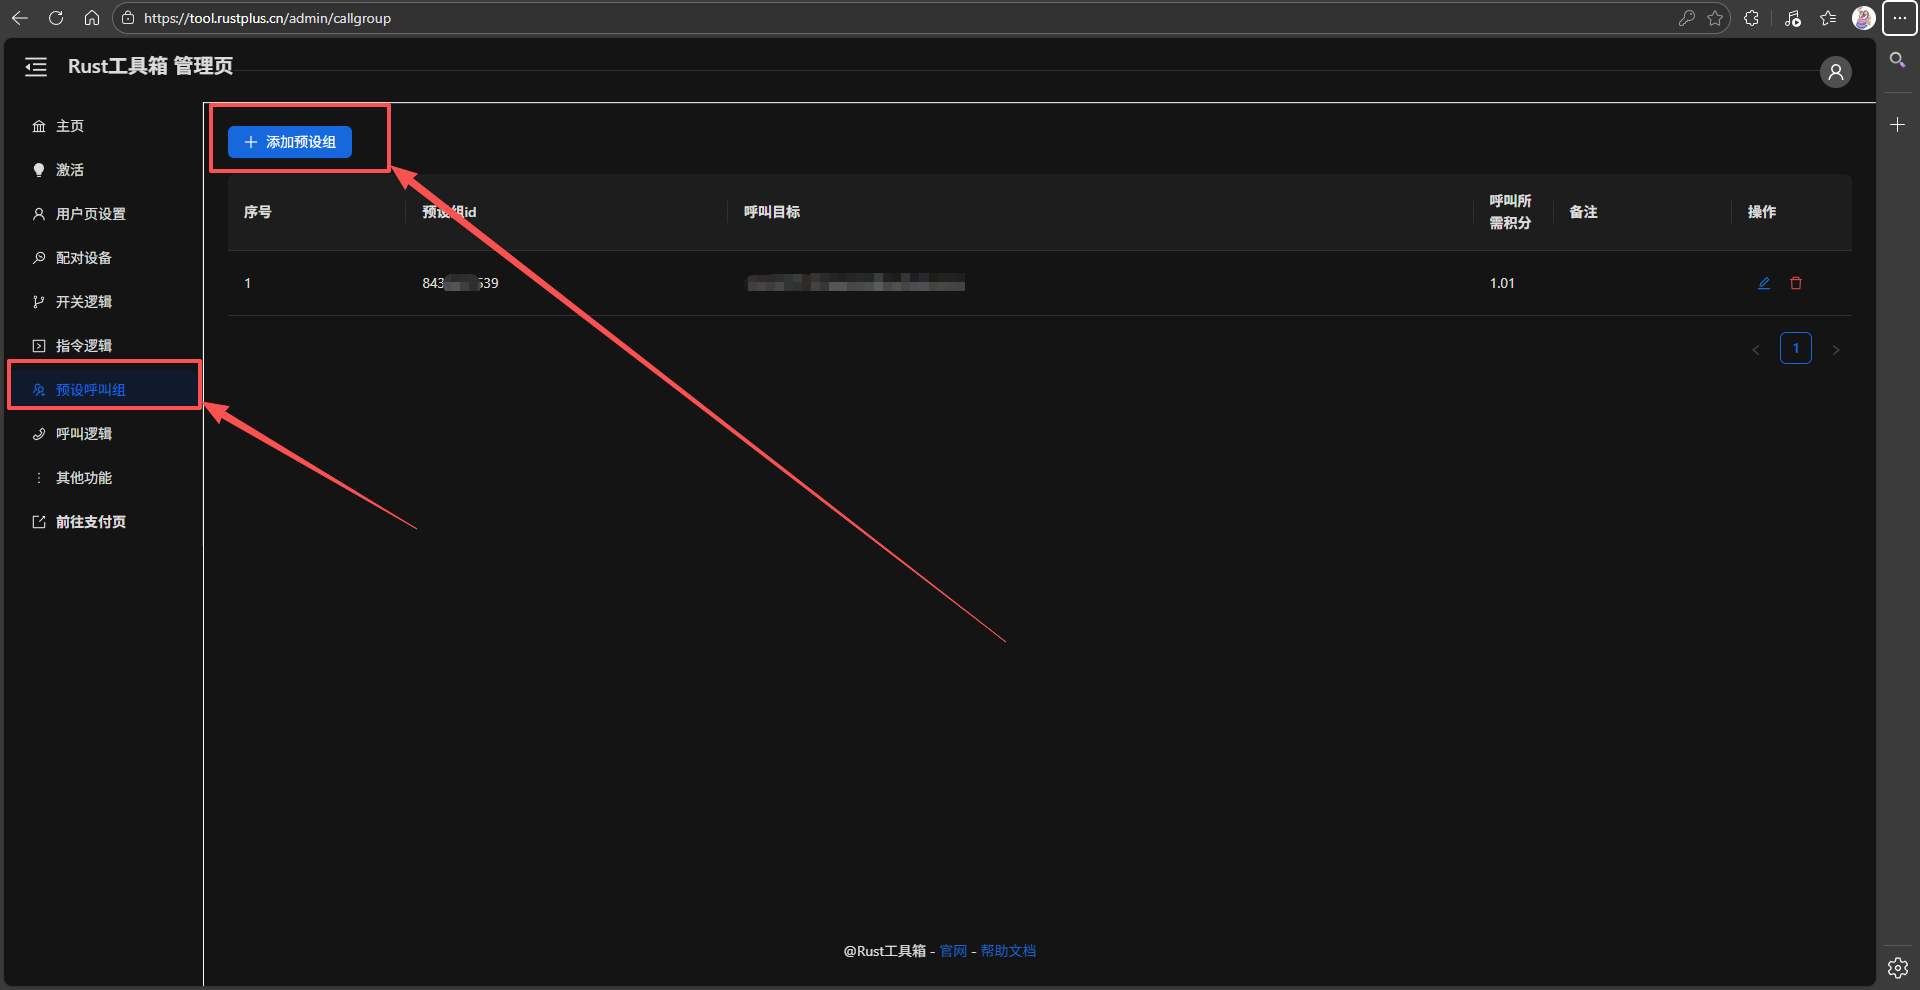Open browser sidebar settings gear
The width and height of the screenshot is (1920, 990).
tap(1897, 967)
